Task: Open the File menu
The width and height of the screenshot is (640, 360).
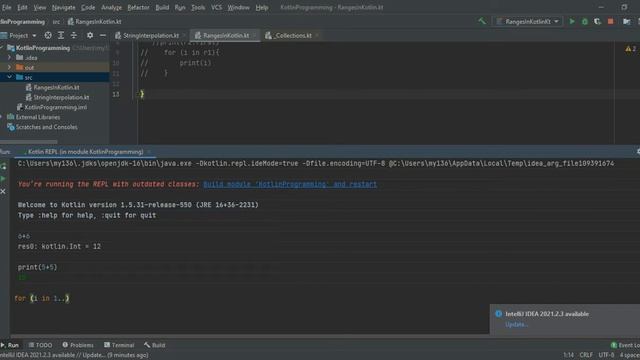Action: click(7, 7)
